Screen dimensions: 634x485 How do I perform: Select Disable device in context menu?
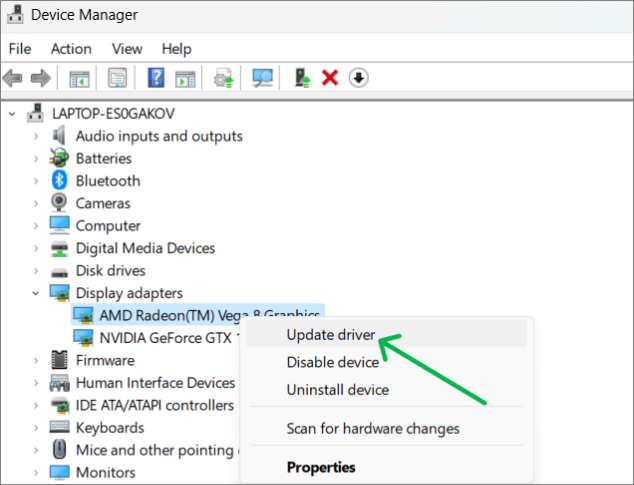point(332,362)
